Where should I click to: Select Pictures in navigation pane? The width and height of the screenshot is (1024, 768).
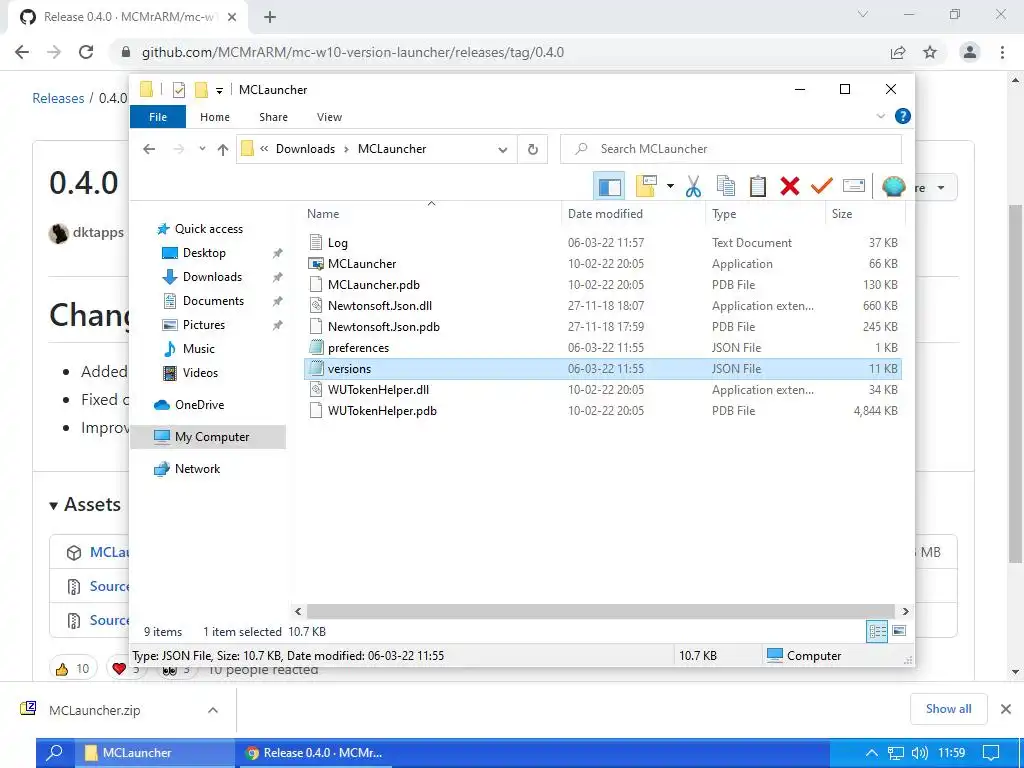203,325
